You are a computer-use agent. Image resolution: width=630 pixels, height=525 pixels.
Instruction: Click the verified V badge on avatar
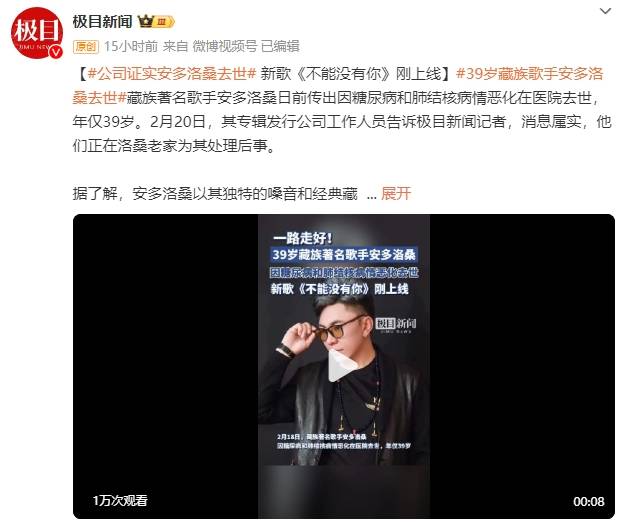click(56, 51)
